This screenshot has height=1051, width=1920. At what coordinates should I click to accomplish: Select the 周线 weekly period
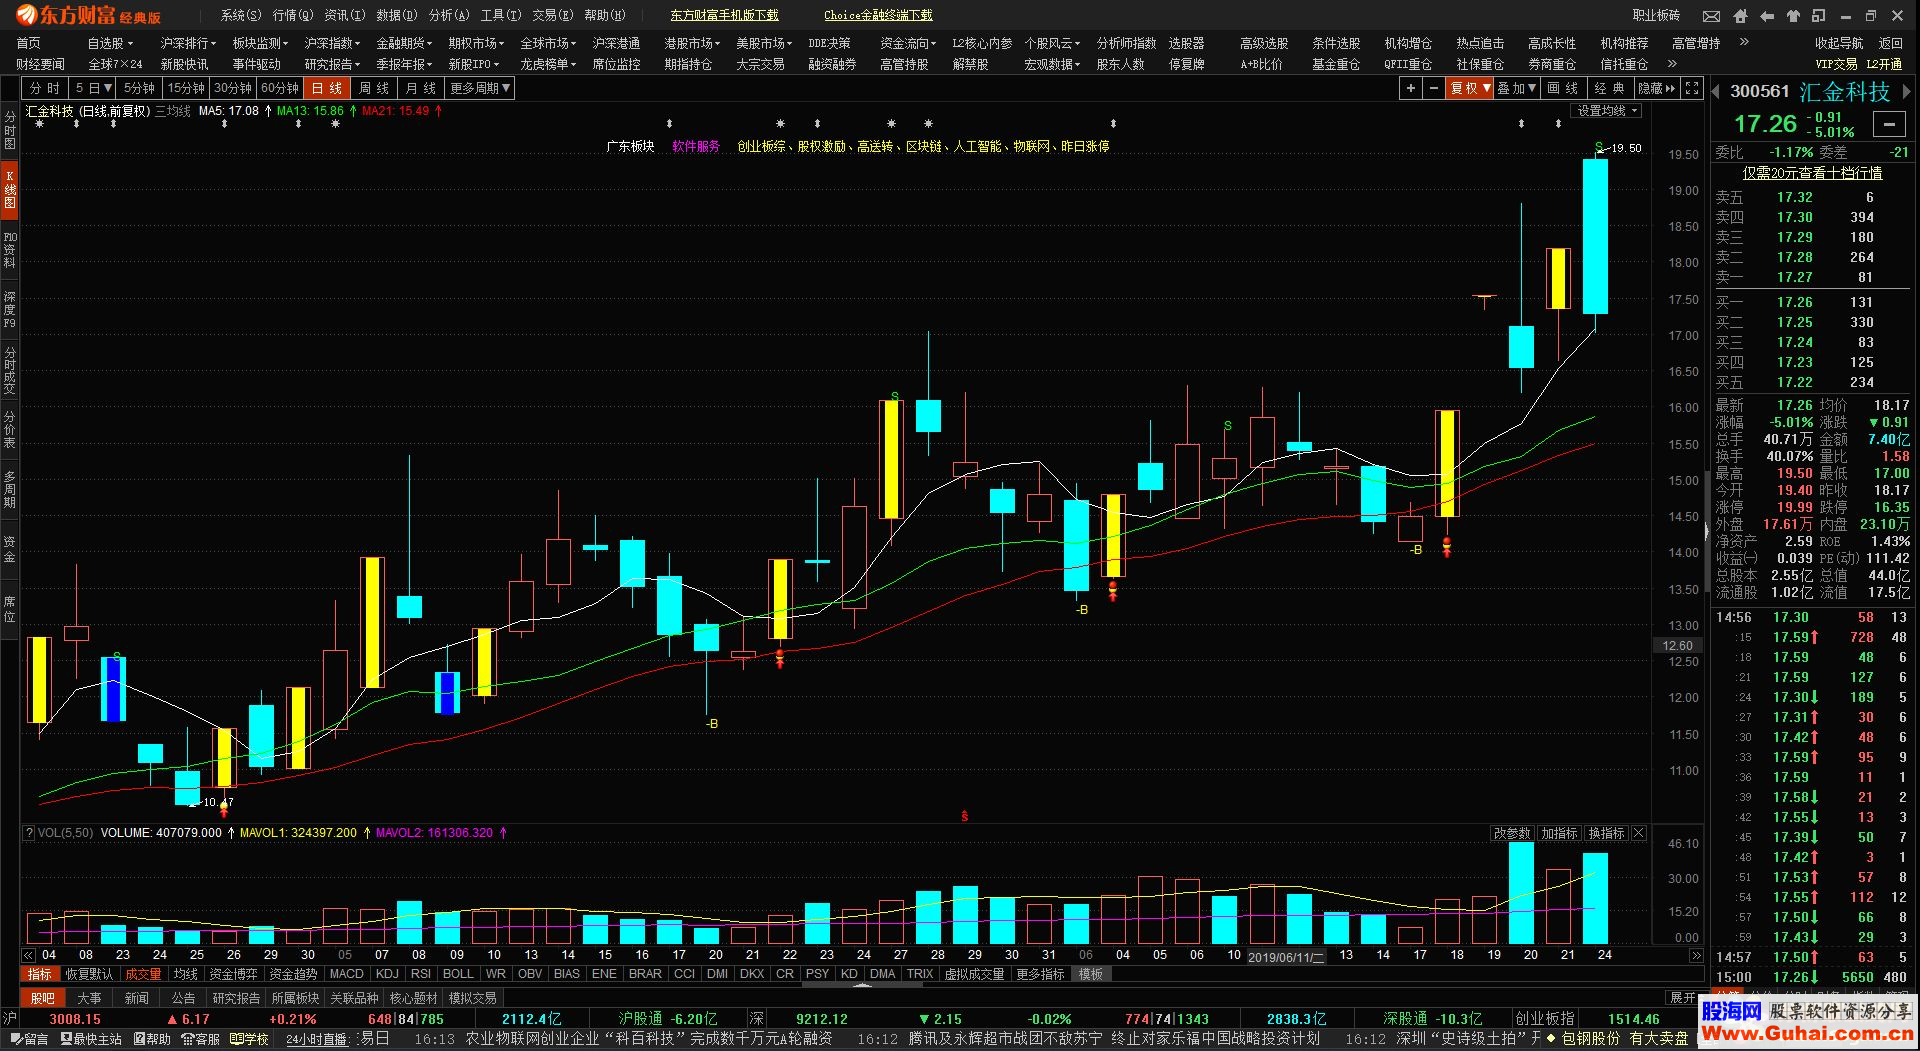tap(374, 88)
